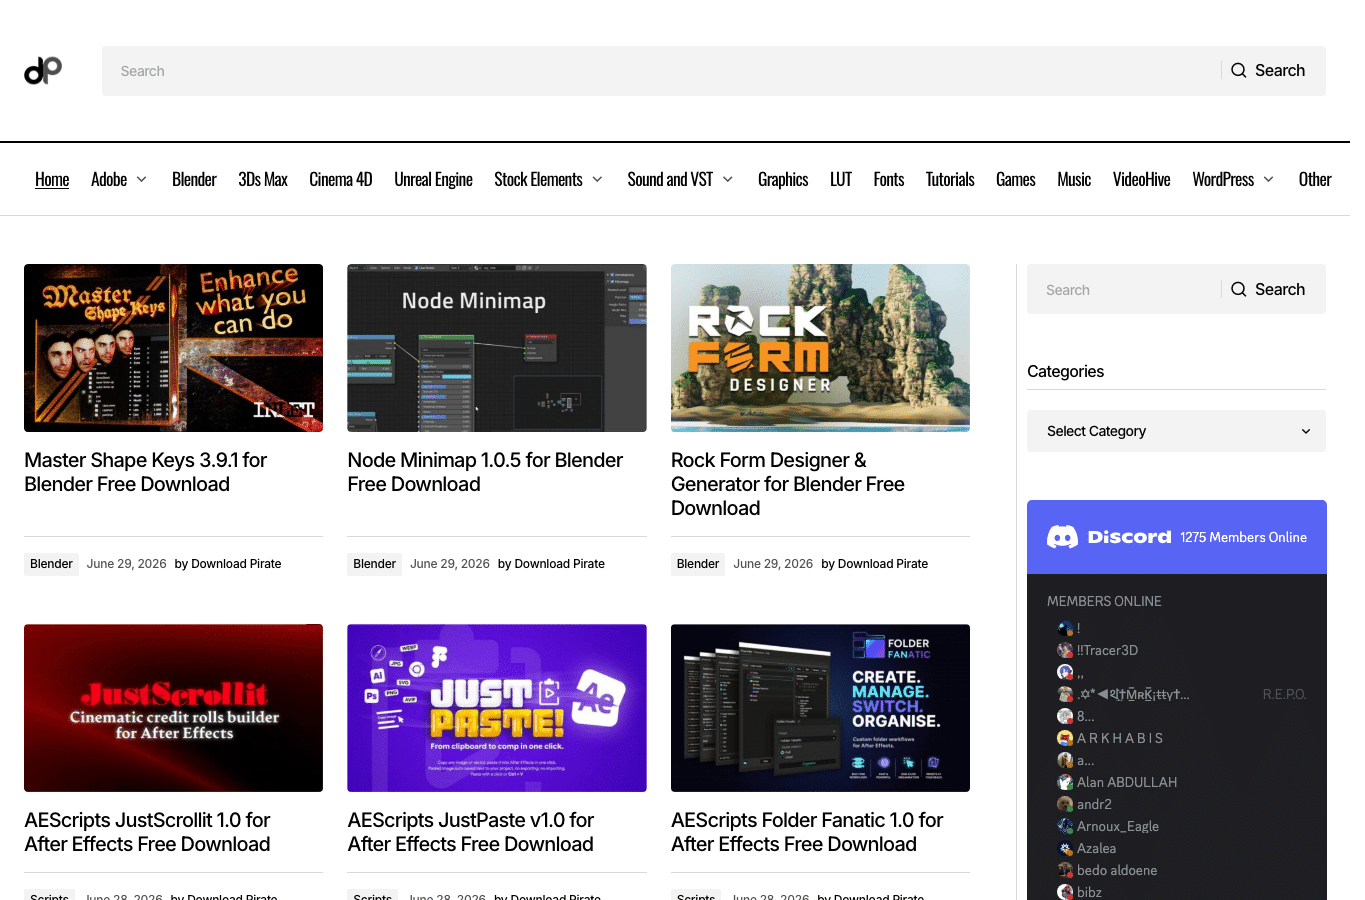Open Master Shape Keys 3.9.1 article title
Viewport: 1365px width, 900px height.
pos(145,472)
